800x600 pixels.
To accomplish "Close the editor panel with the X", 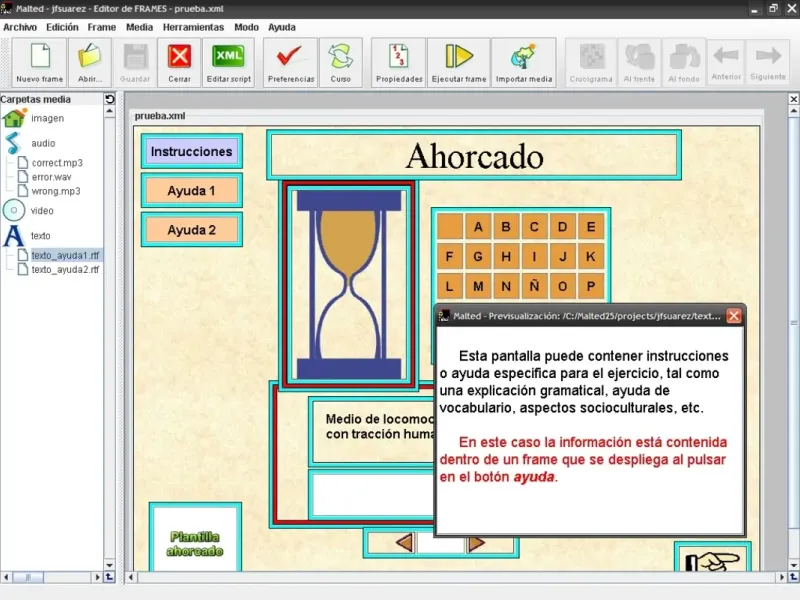I will (x=793, y=99).
